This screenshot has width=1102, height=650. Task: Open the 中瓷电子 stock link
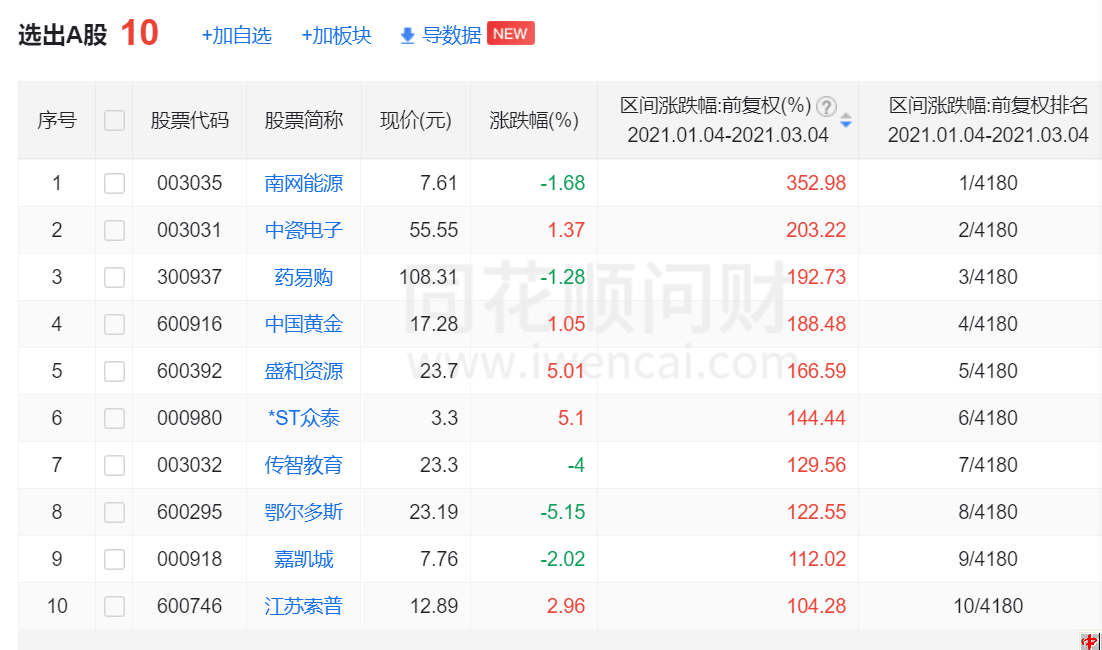[304, 230]
